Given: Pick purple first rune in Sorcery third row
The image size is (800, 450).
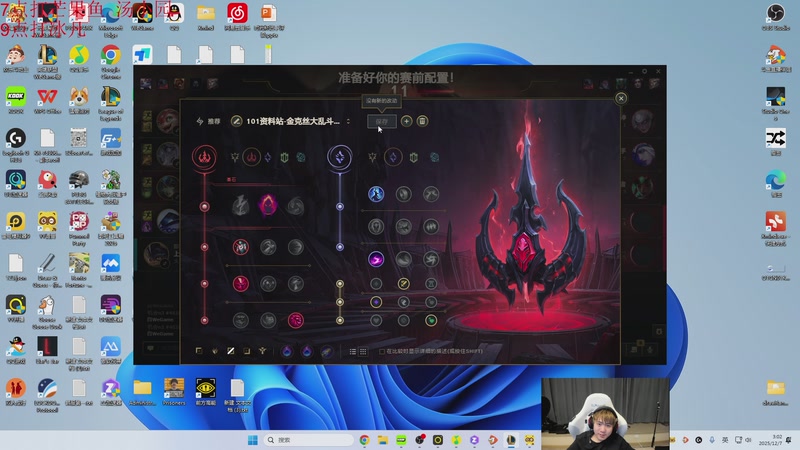Looking at the screenshot, I should pyautogui.click(x=376, y=259).
